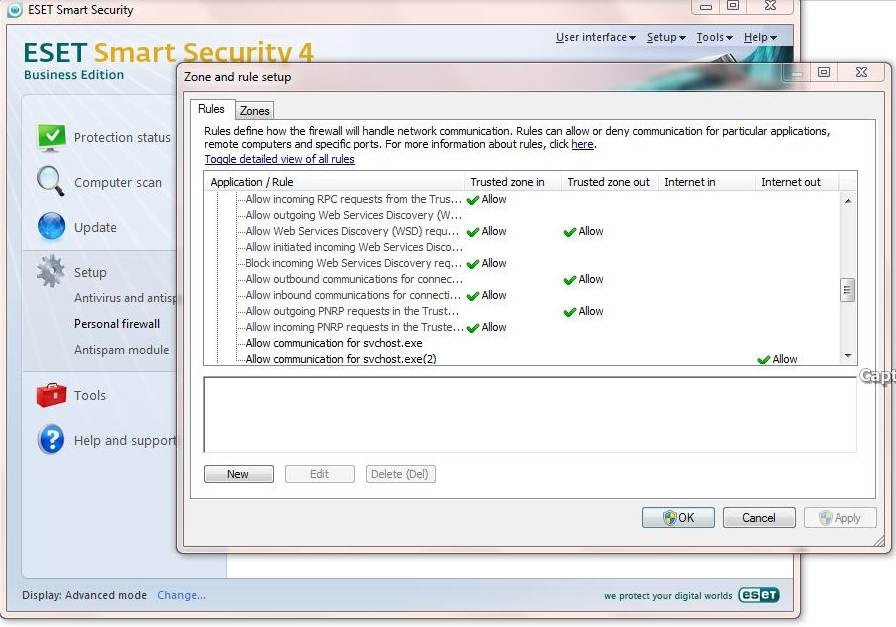Confirm with the OK button

click(678, 517)
